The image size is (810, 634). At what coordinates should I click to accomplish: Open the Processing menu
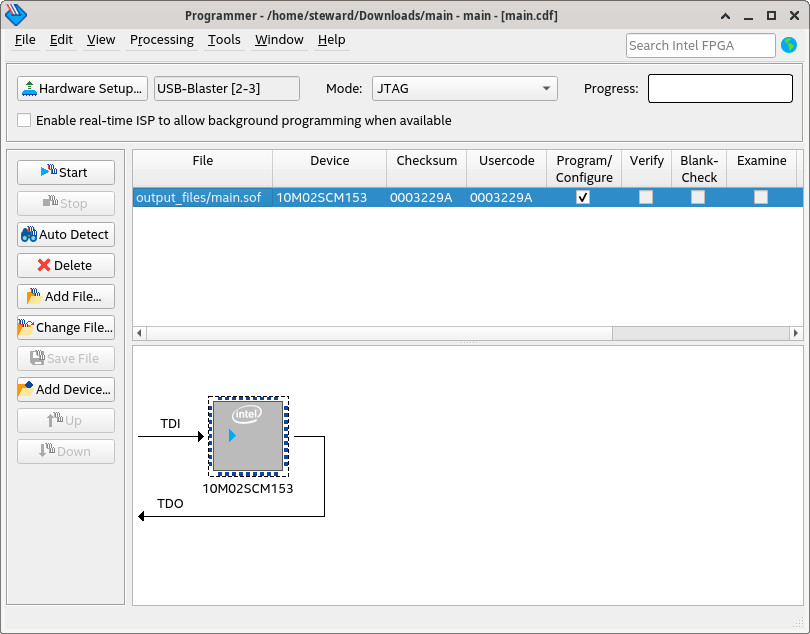[x=162, y=40]
